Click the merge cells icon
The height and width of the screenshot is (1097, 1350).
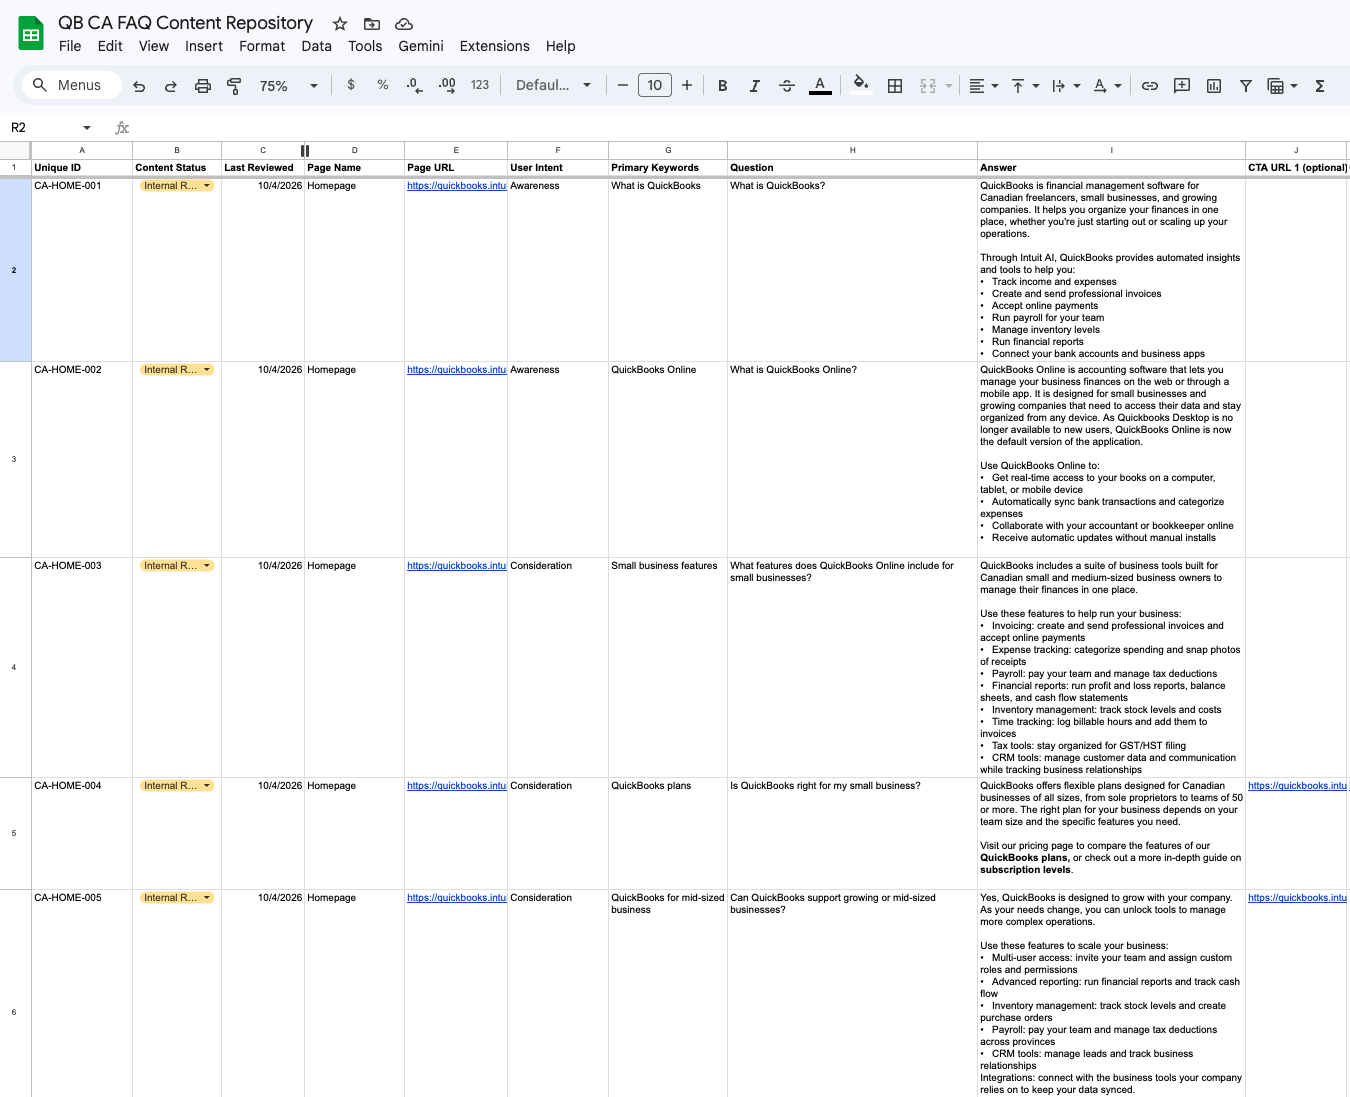point(928,86)
